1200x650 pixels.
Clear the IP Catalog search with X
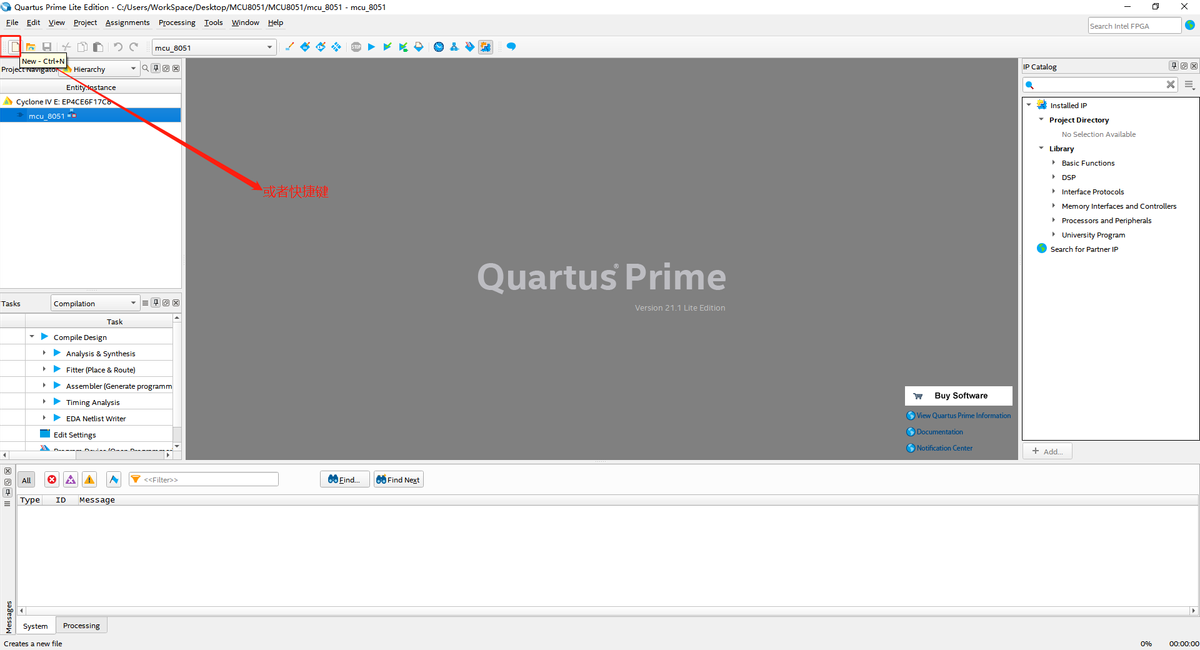click(1171, 85)
